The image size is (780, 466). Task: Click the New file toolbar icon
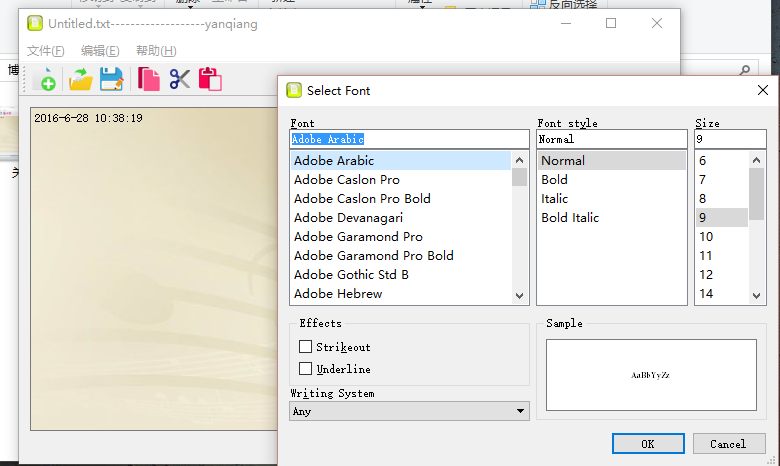pos(47,79)
